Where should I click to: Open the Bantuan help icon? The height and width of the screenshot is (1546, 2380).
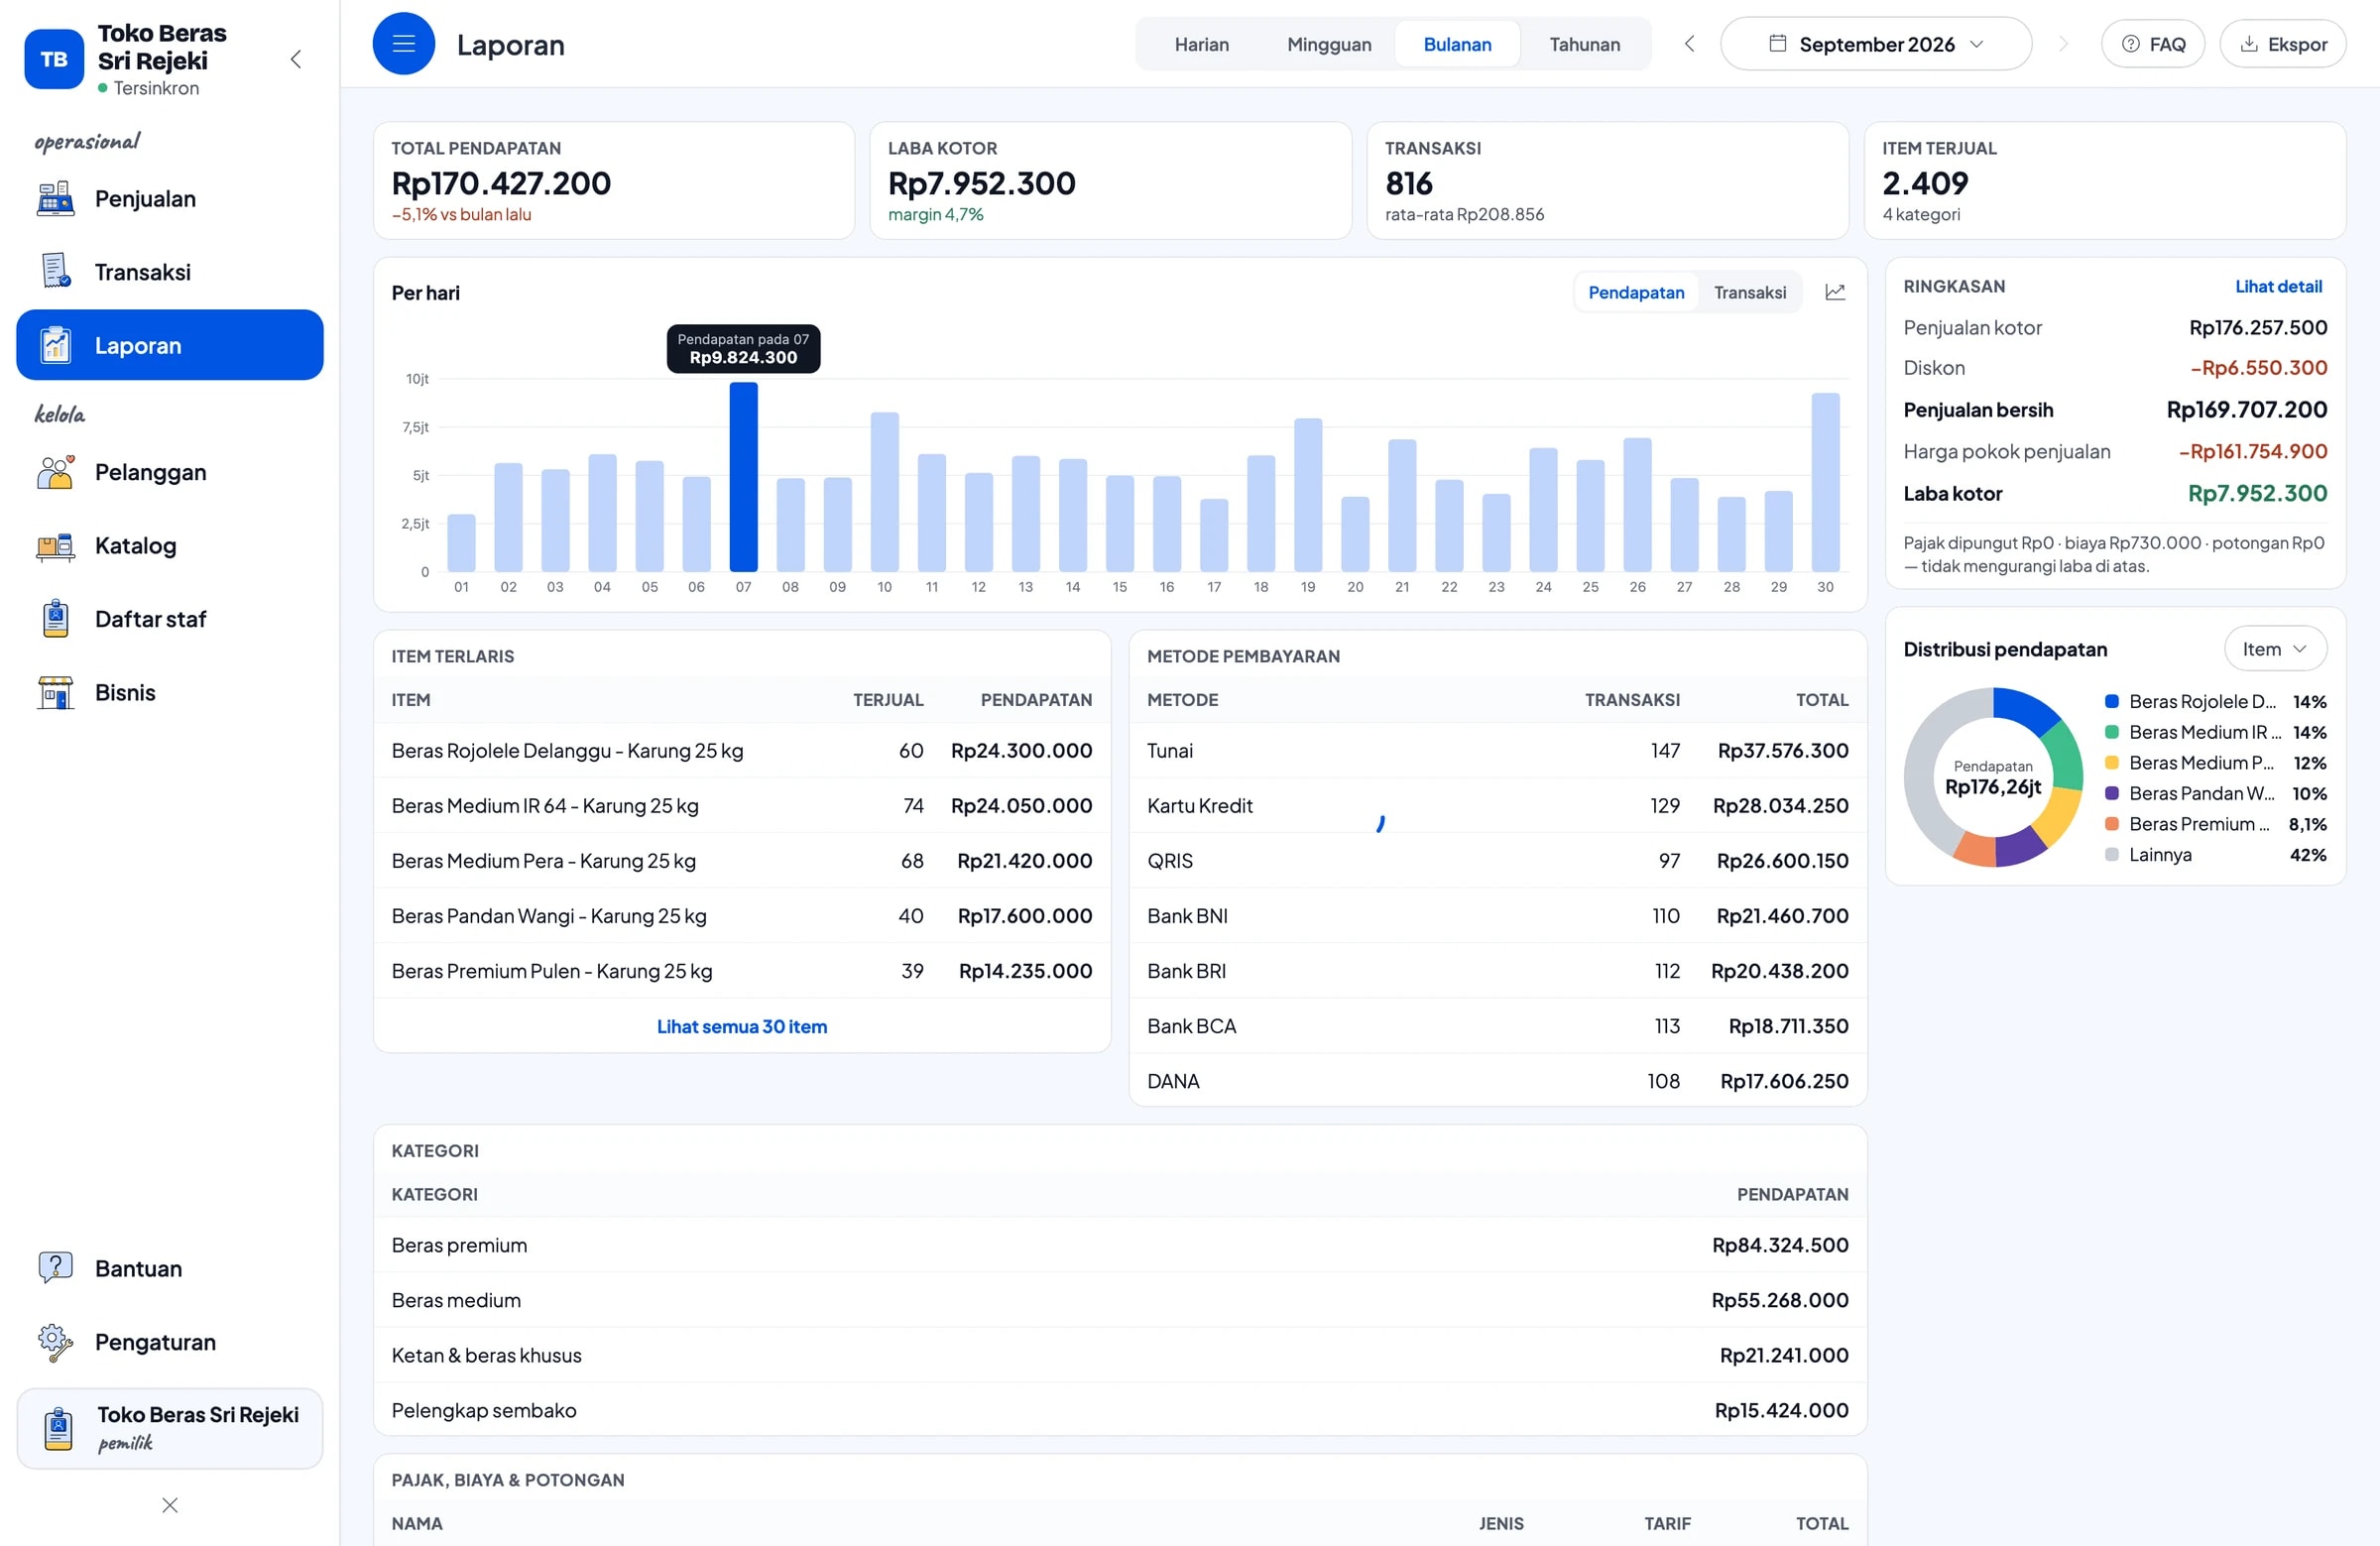[55, 1268]
